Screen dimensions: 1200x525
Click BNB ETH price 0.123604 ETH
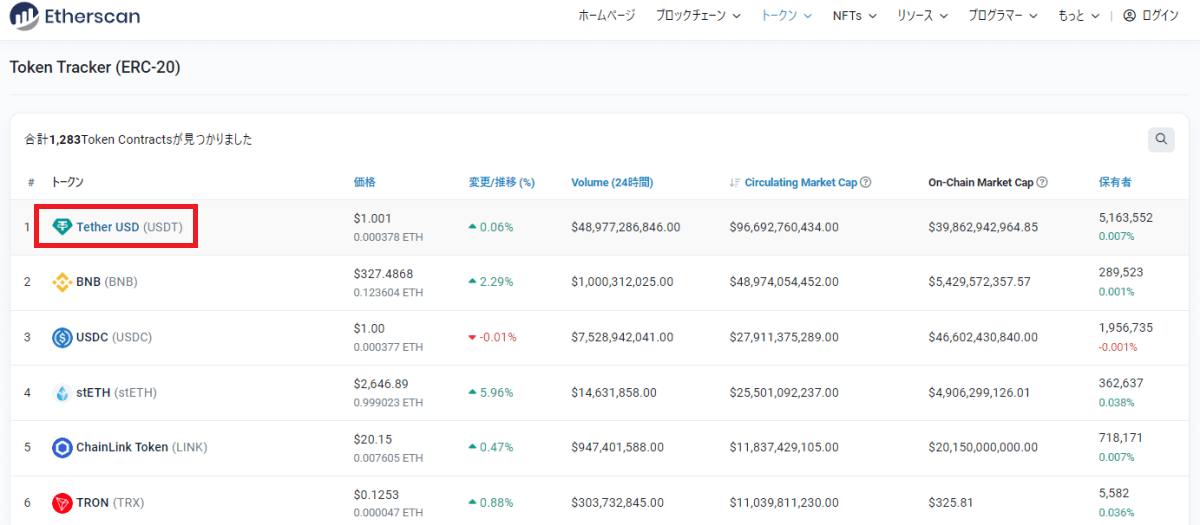coord(388,292)
